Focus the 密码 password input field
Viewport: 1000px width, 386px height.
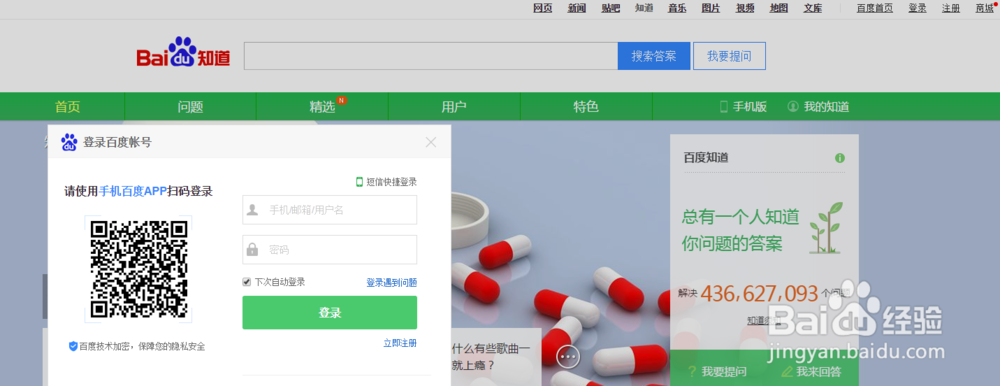pyautogui.click(x=330, y=249)
